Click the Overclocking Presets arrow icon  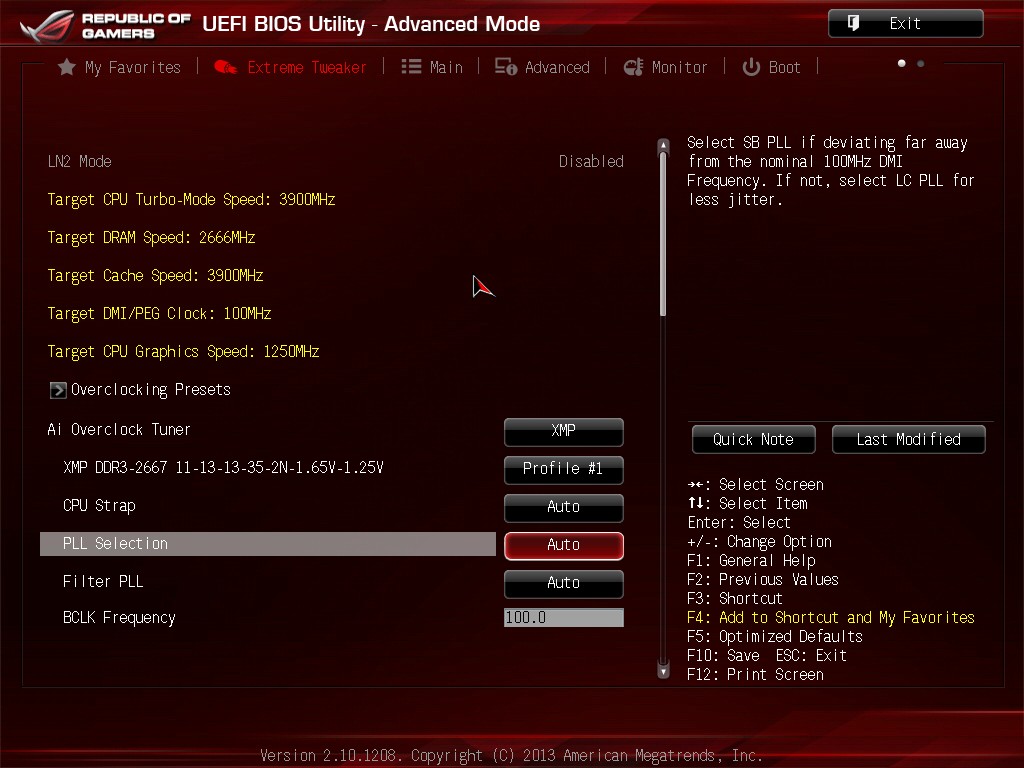point(58,390)
